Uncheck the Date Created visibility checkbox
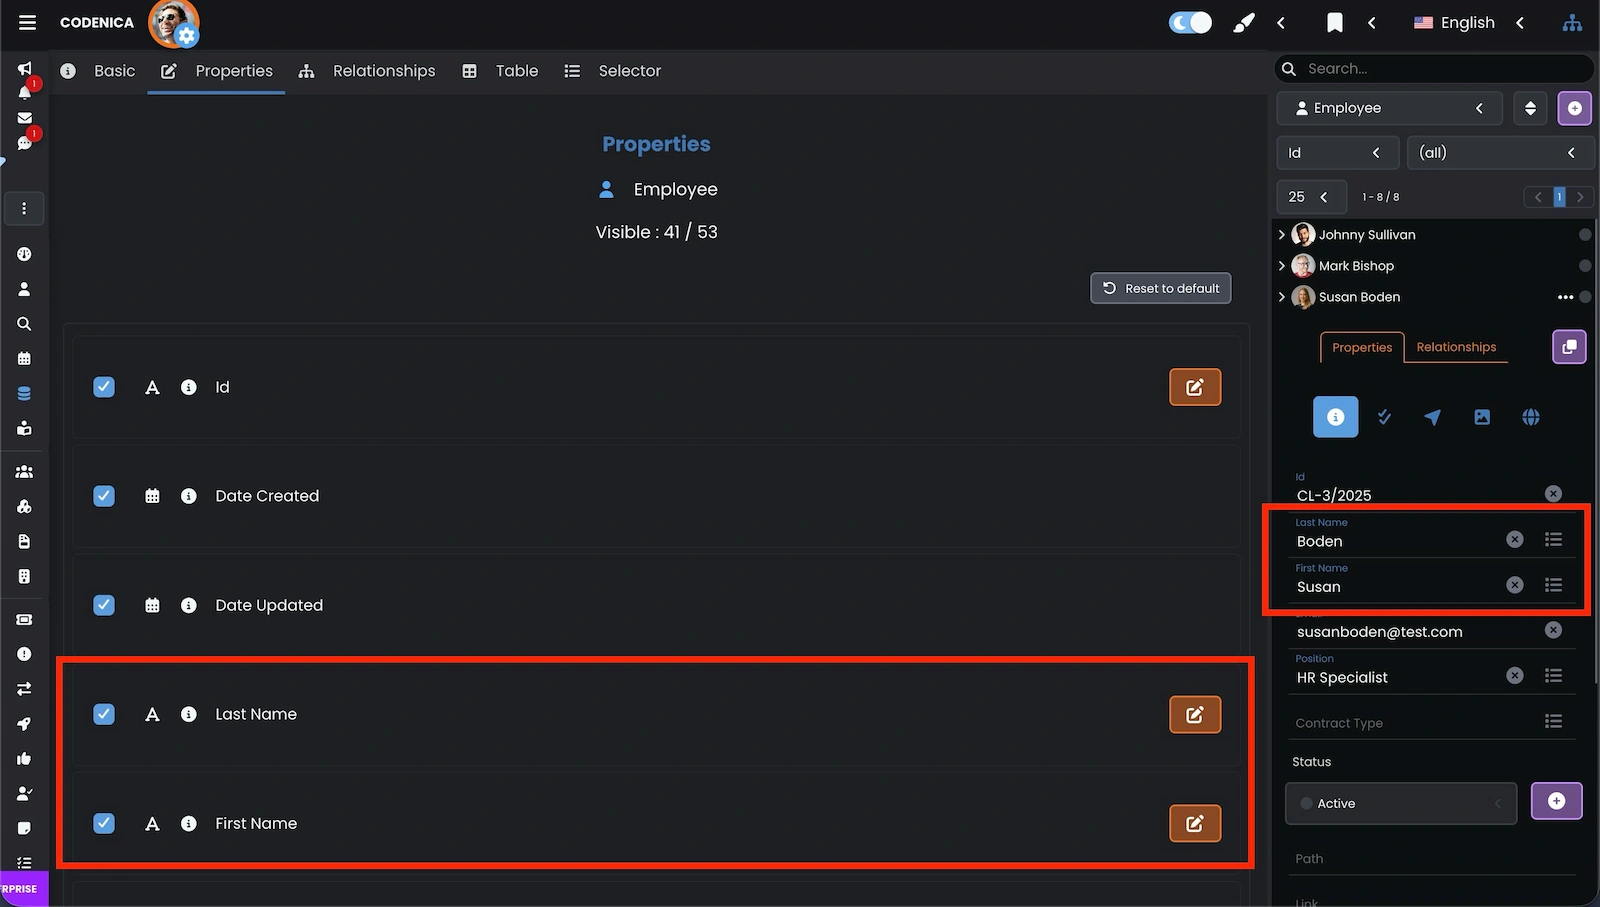1600x907 pixels. point(104,496)
